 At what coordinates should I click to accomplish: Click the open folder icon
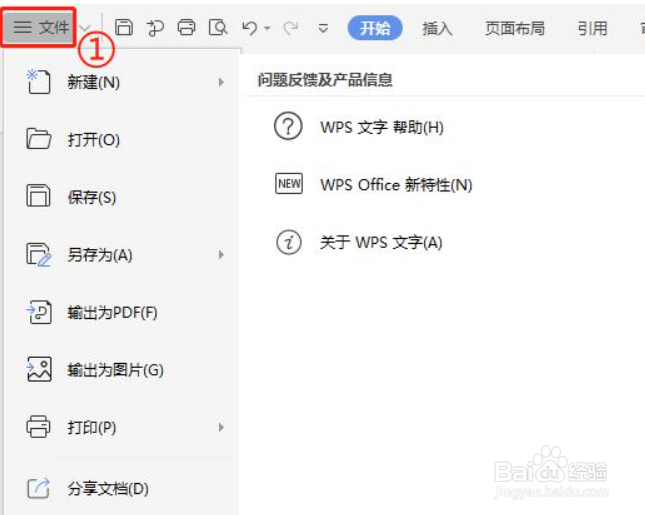(39, 139)
